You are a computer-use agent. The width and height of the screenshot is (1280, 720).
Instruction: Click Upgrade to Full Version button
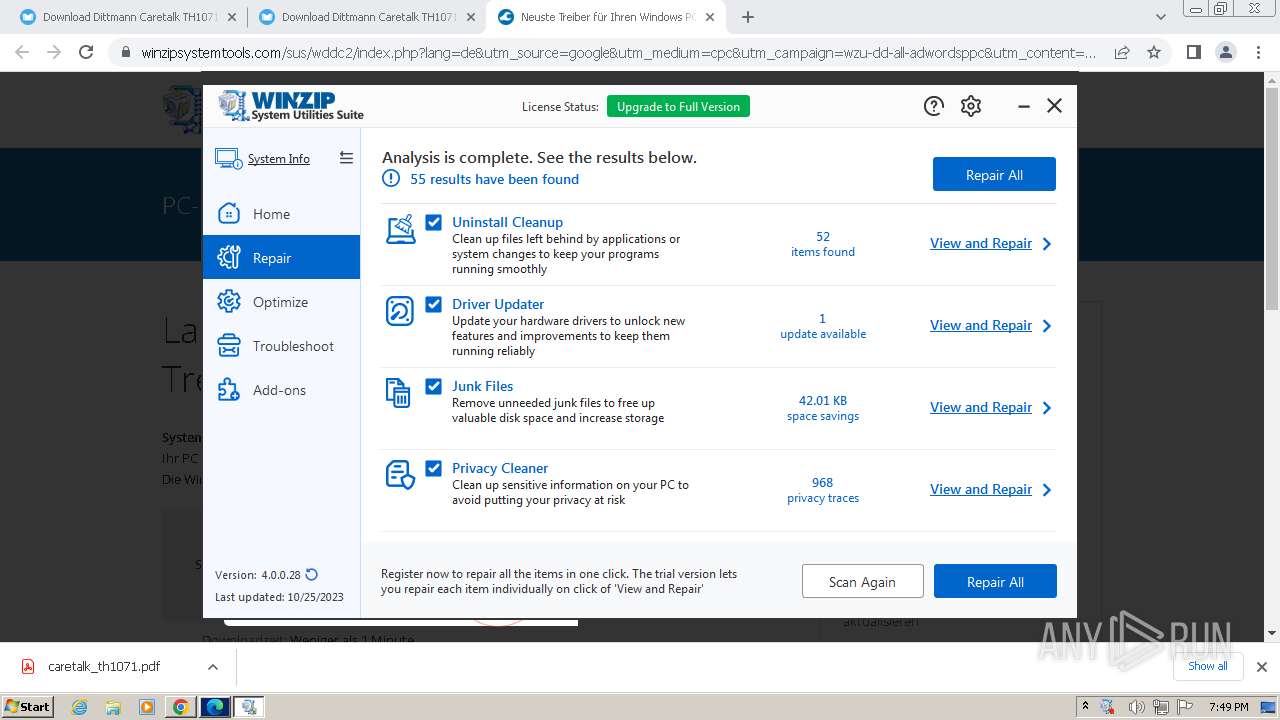(x=678, y=107)
